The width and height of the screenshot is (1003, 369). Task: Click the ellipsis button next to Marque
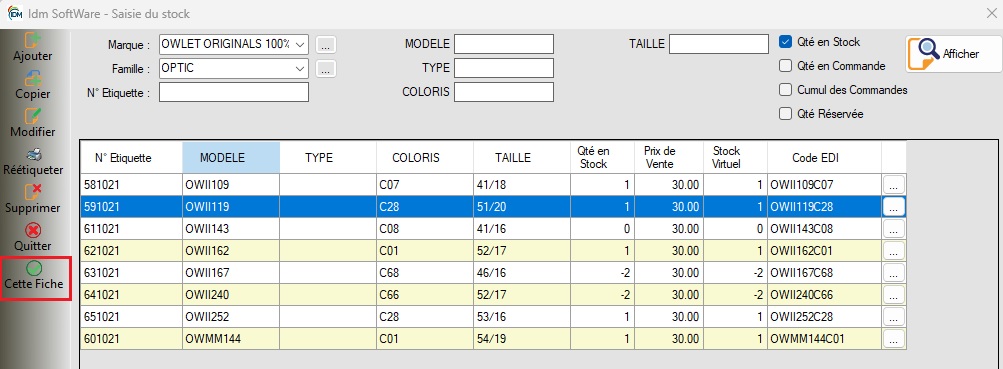326,45
